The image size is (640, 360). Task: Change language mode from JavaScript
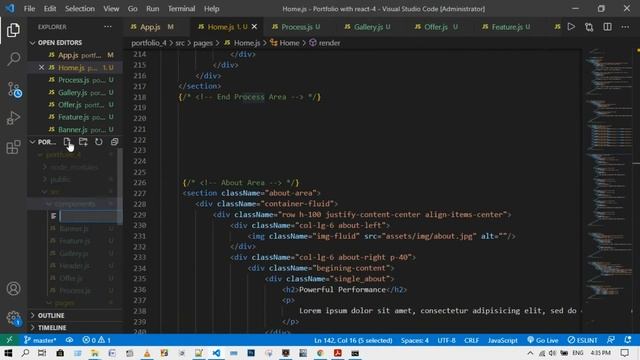[x=502, y=340]
